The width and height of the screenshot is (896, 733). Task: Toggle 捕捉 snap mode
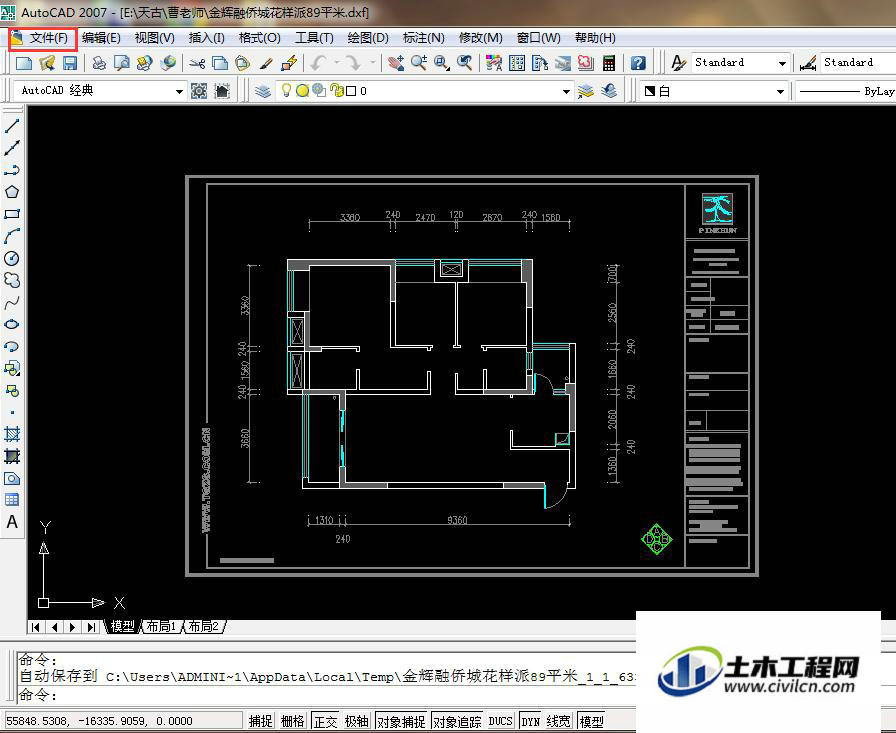tap(261, 722)
